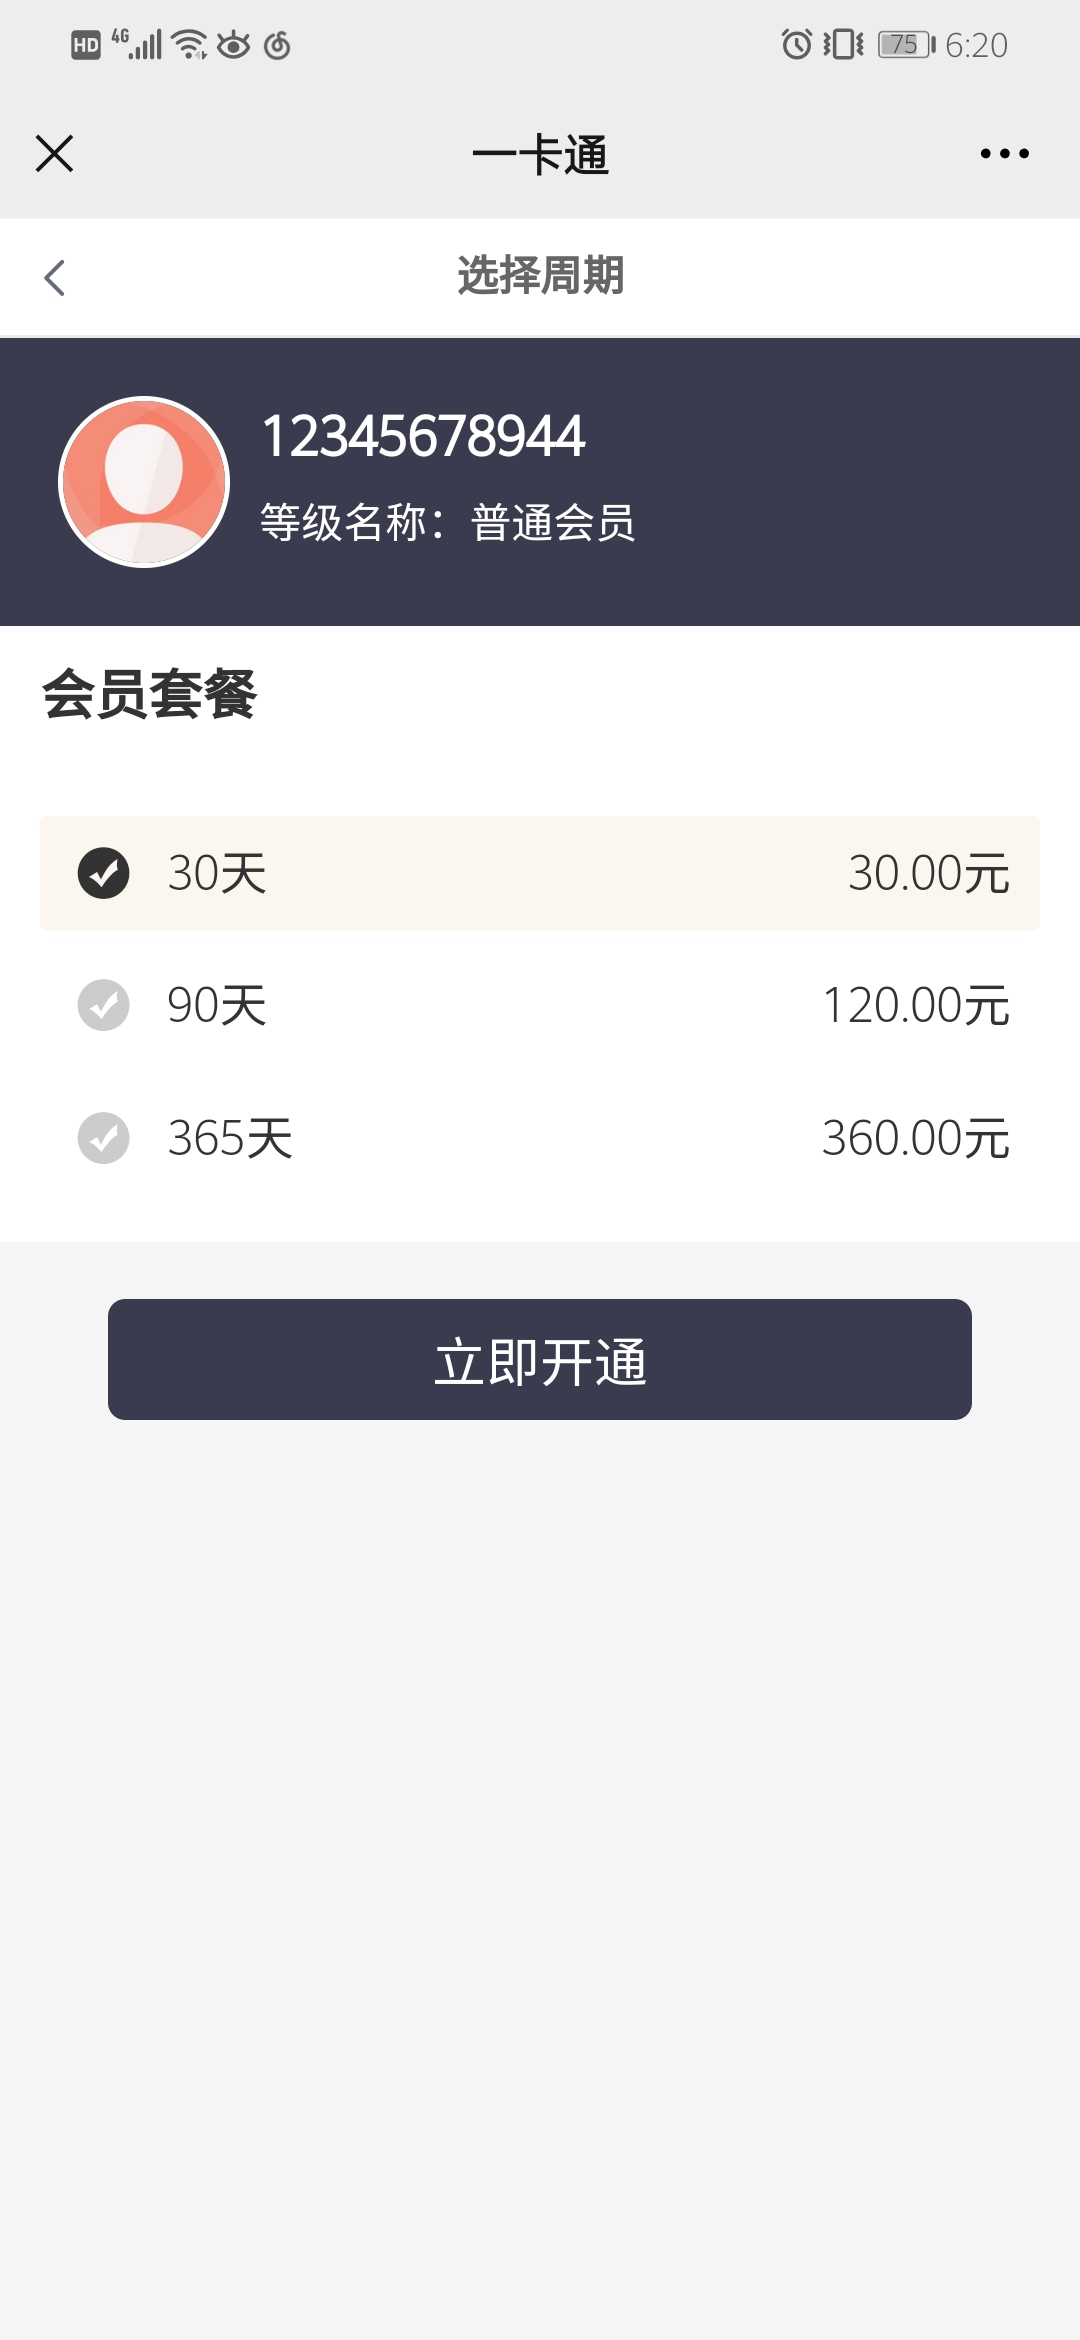Viewport: 1080px width, 2340px height.
Task: Close the 一卡通 mini program page
Action: click(x=54, y=154)
